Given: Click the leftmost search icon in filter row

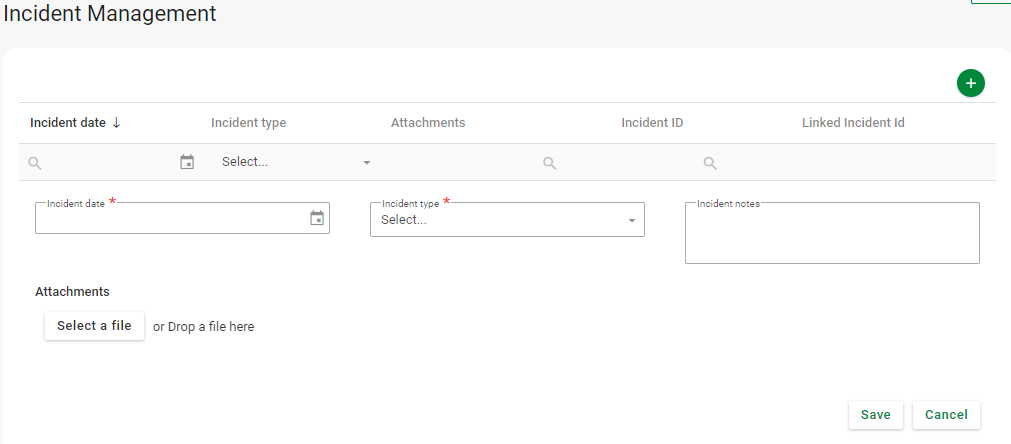Looking at the screenshot, I should tap(35, 163).
